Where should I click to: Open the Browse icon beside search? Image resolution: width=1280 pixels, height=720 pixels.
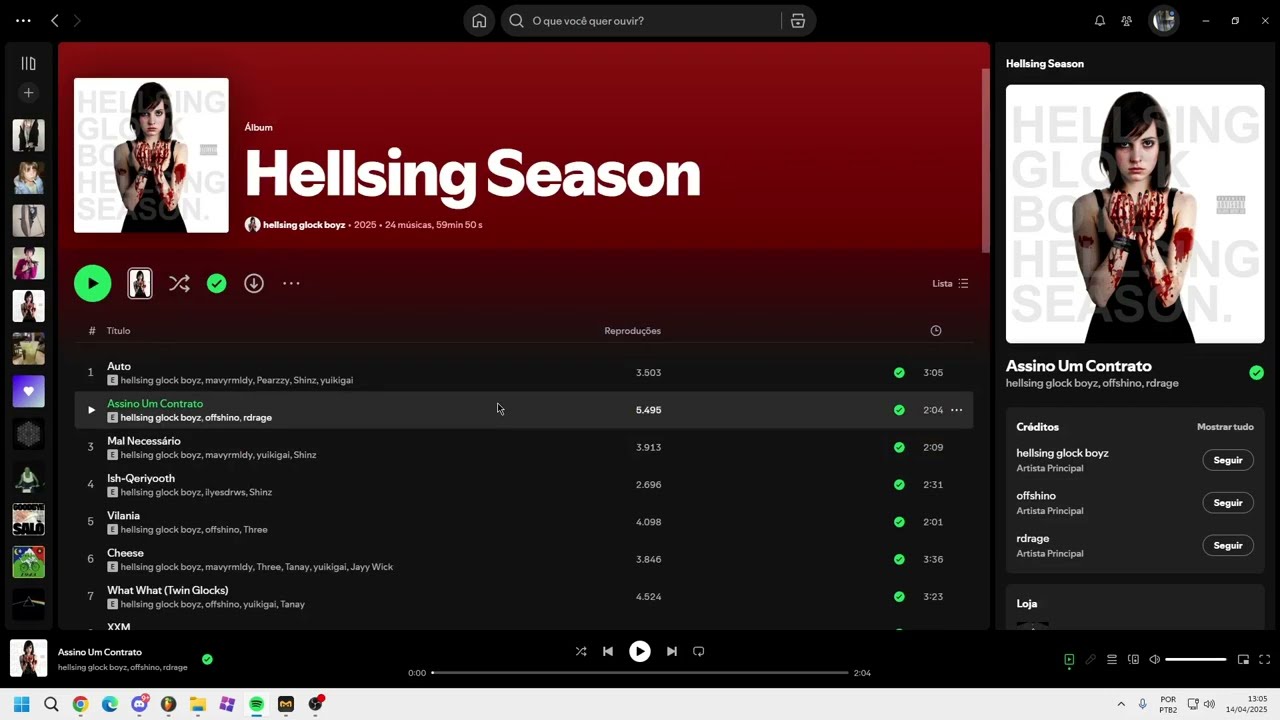coord(798,20)
